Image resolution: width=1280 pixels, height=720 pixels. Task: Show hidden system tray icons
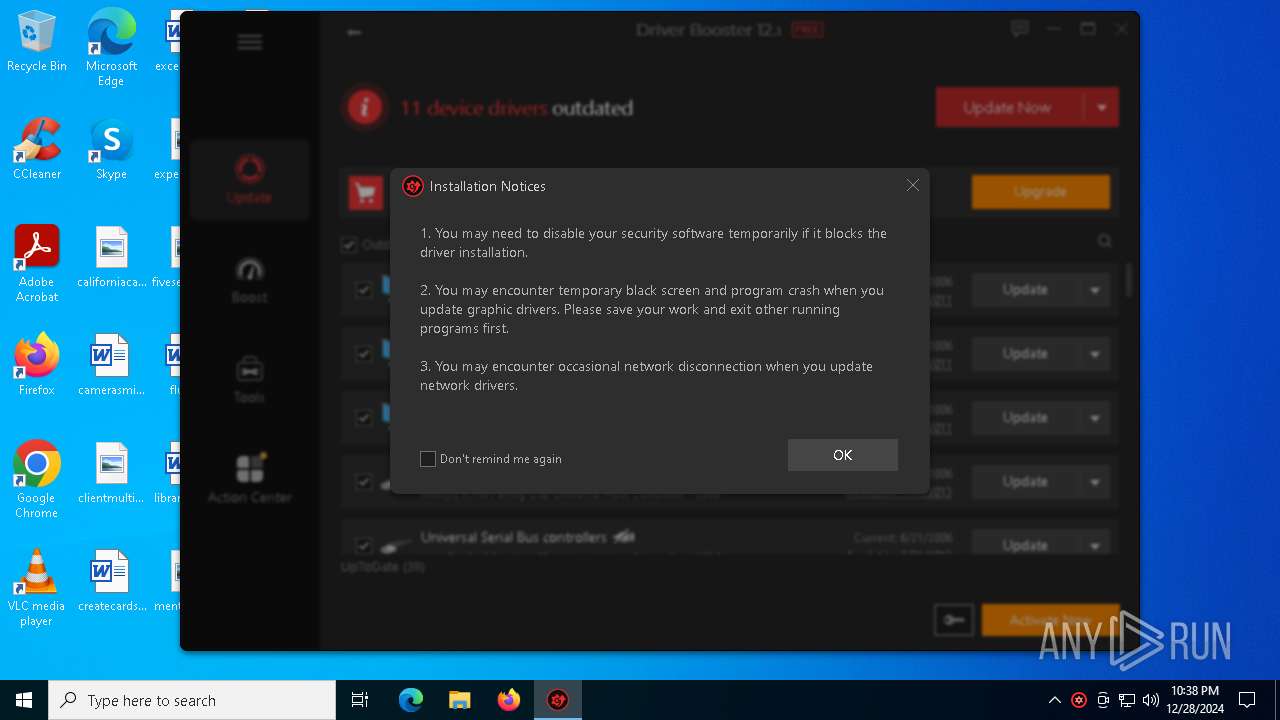[1054, 700]
